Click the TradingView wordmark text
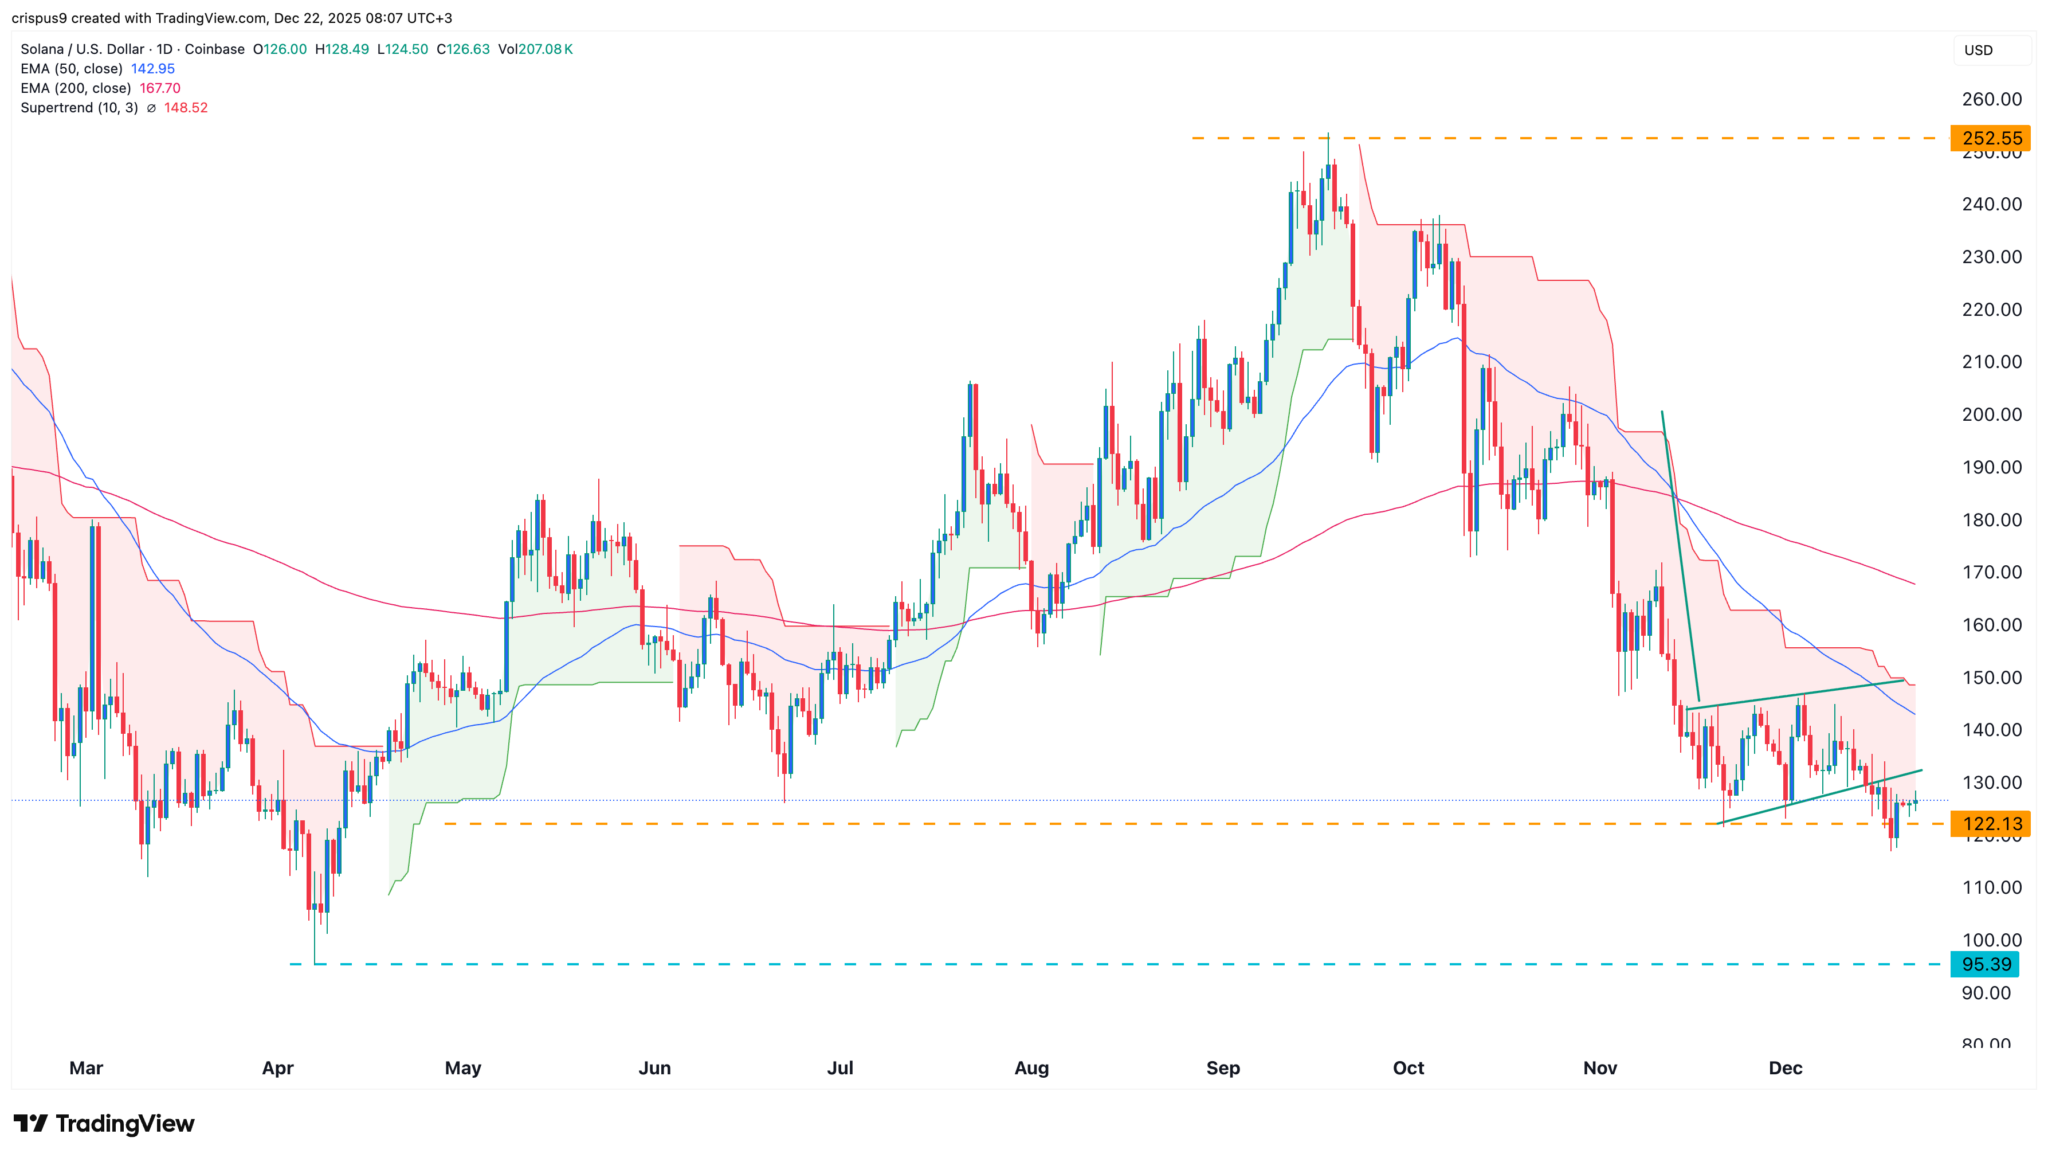 125,1124
